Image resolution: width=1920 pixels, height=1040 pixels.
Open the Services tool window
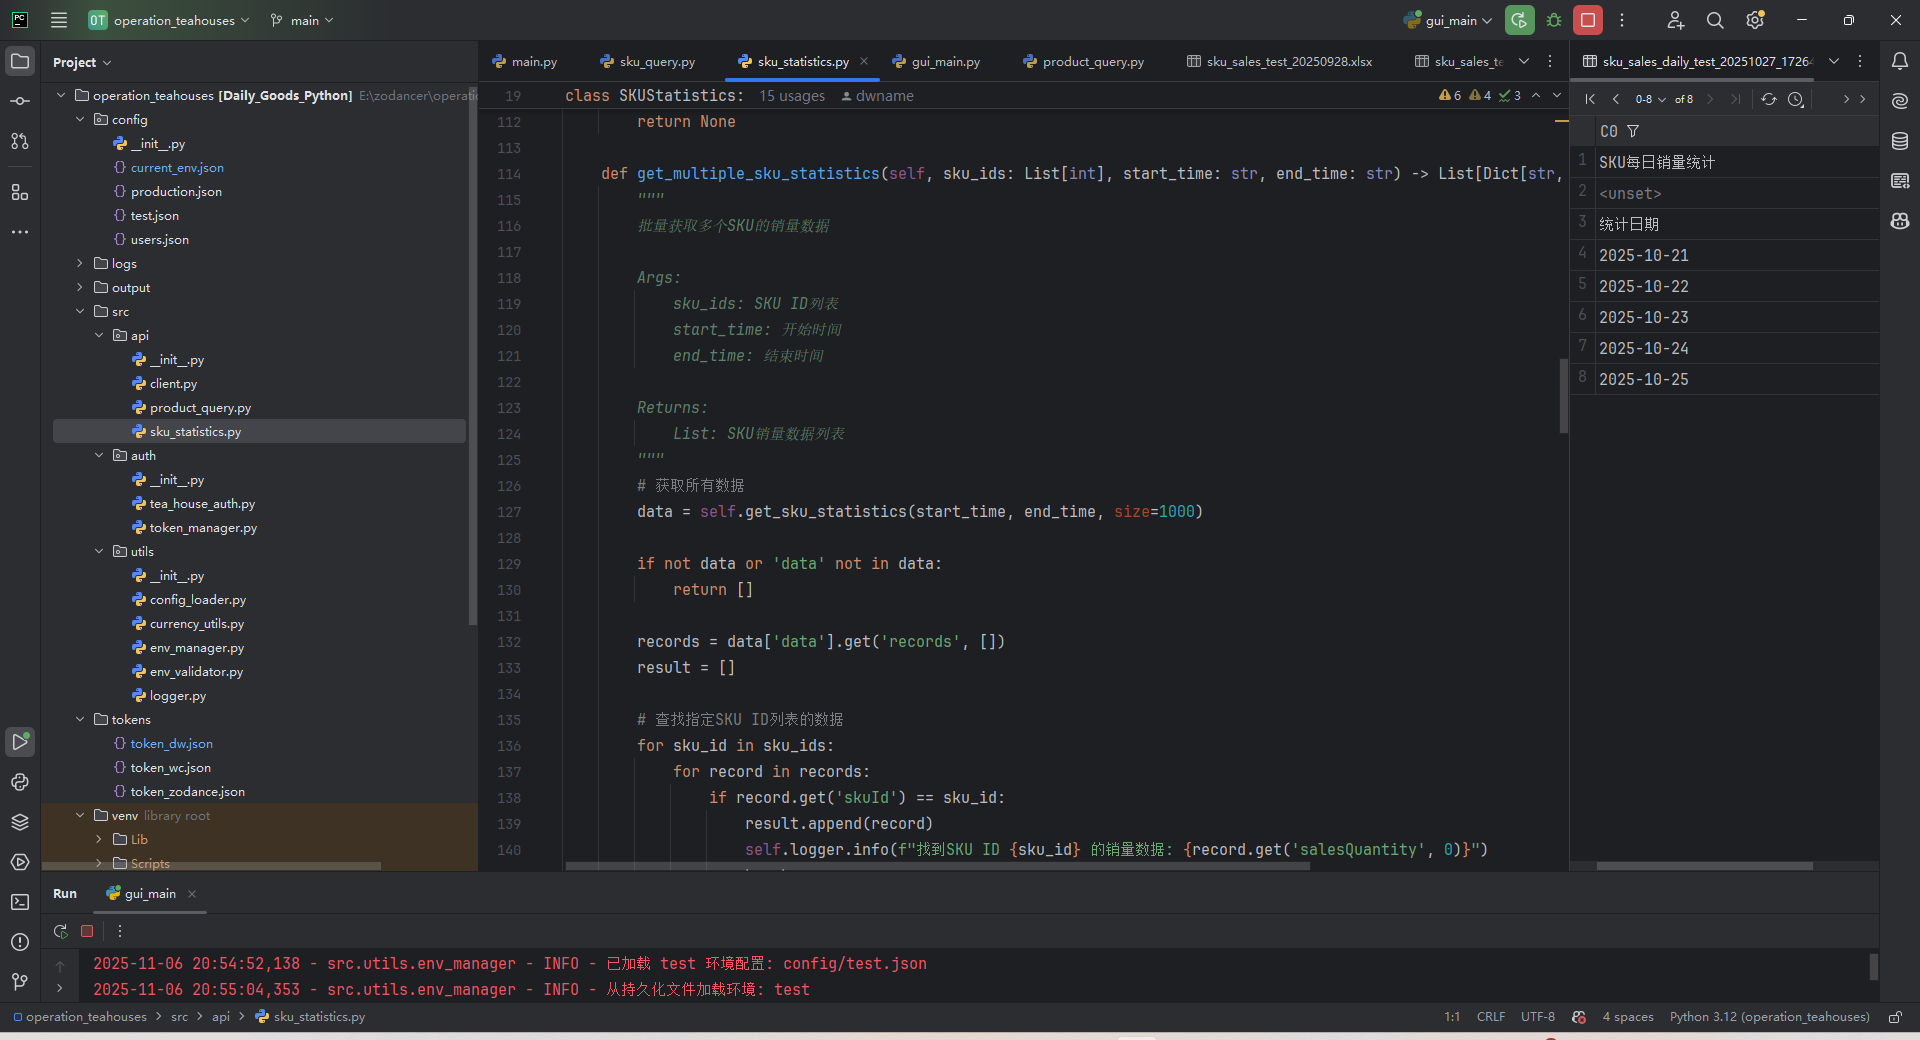20,862
